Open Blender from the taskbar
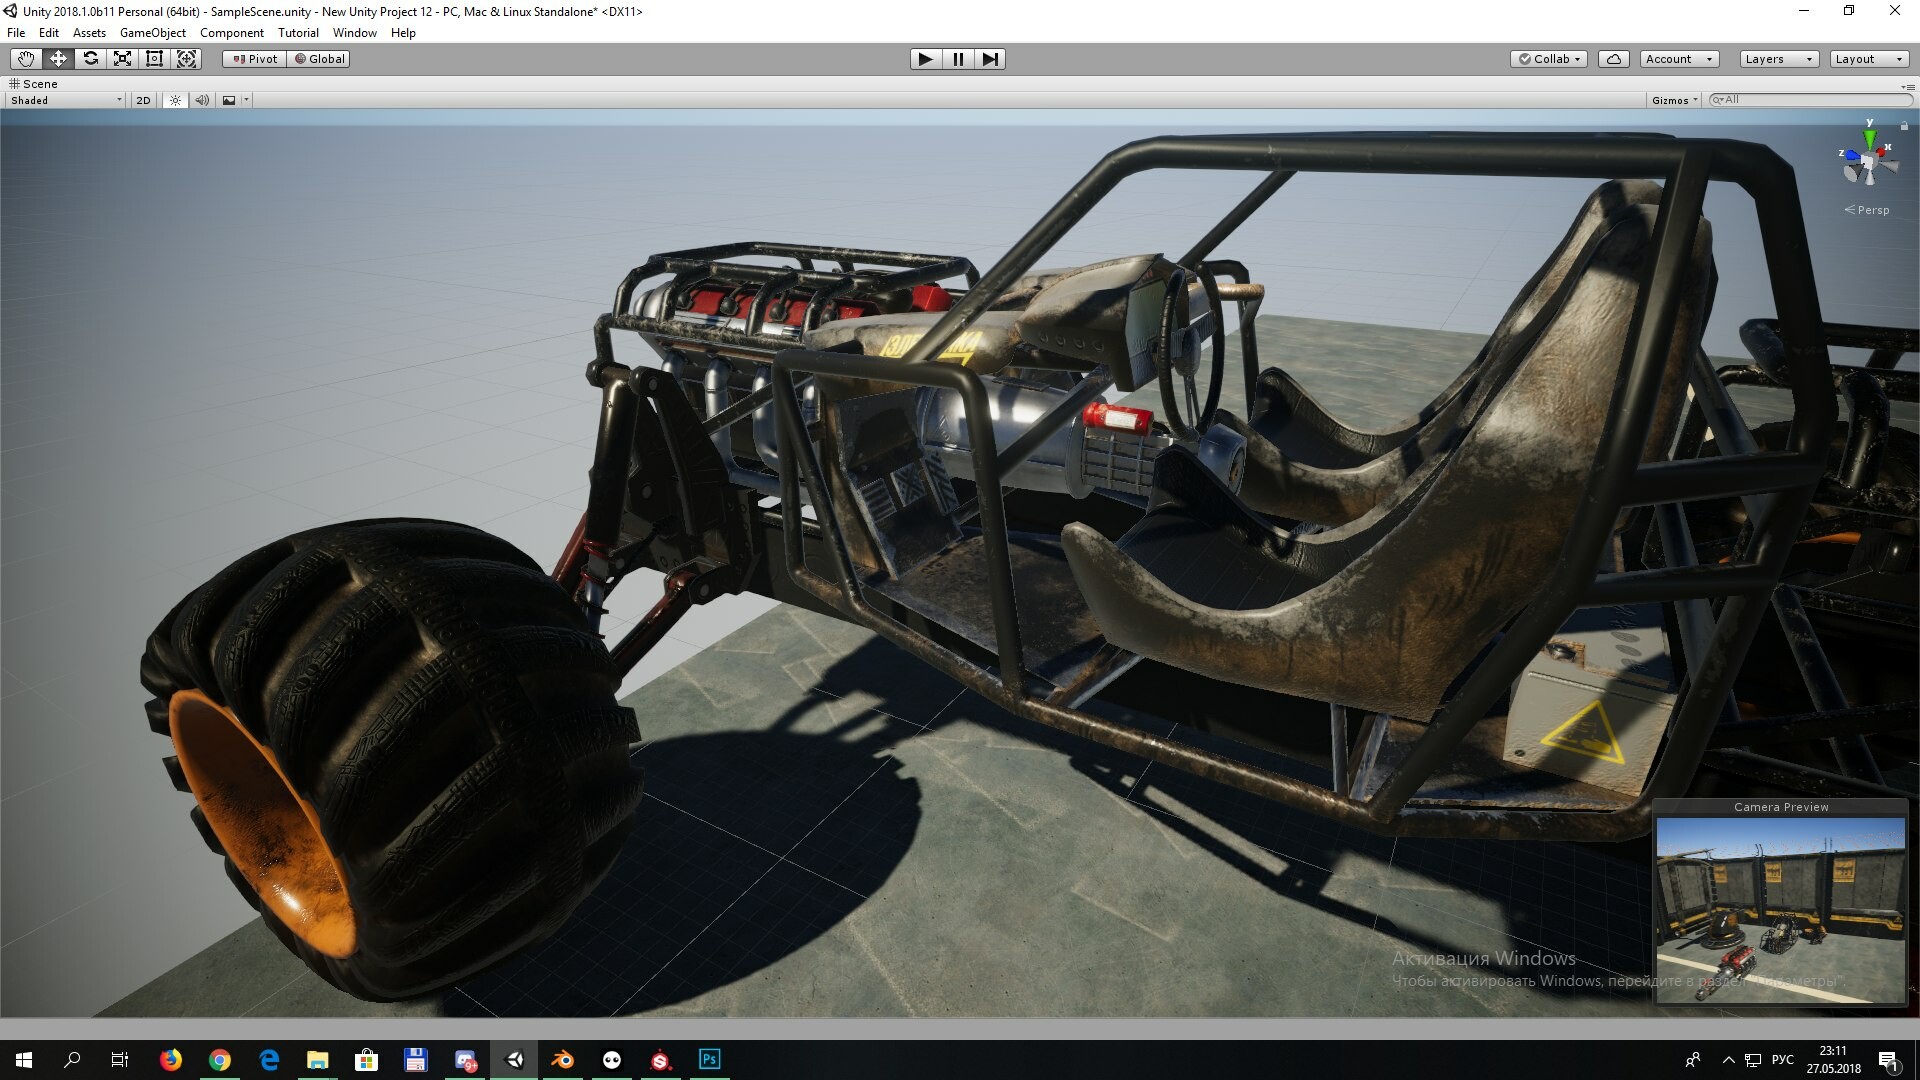 point(563,1060)
